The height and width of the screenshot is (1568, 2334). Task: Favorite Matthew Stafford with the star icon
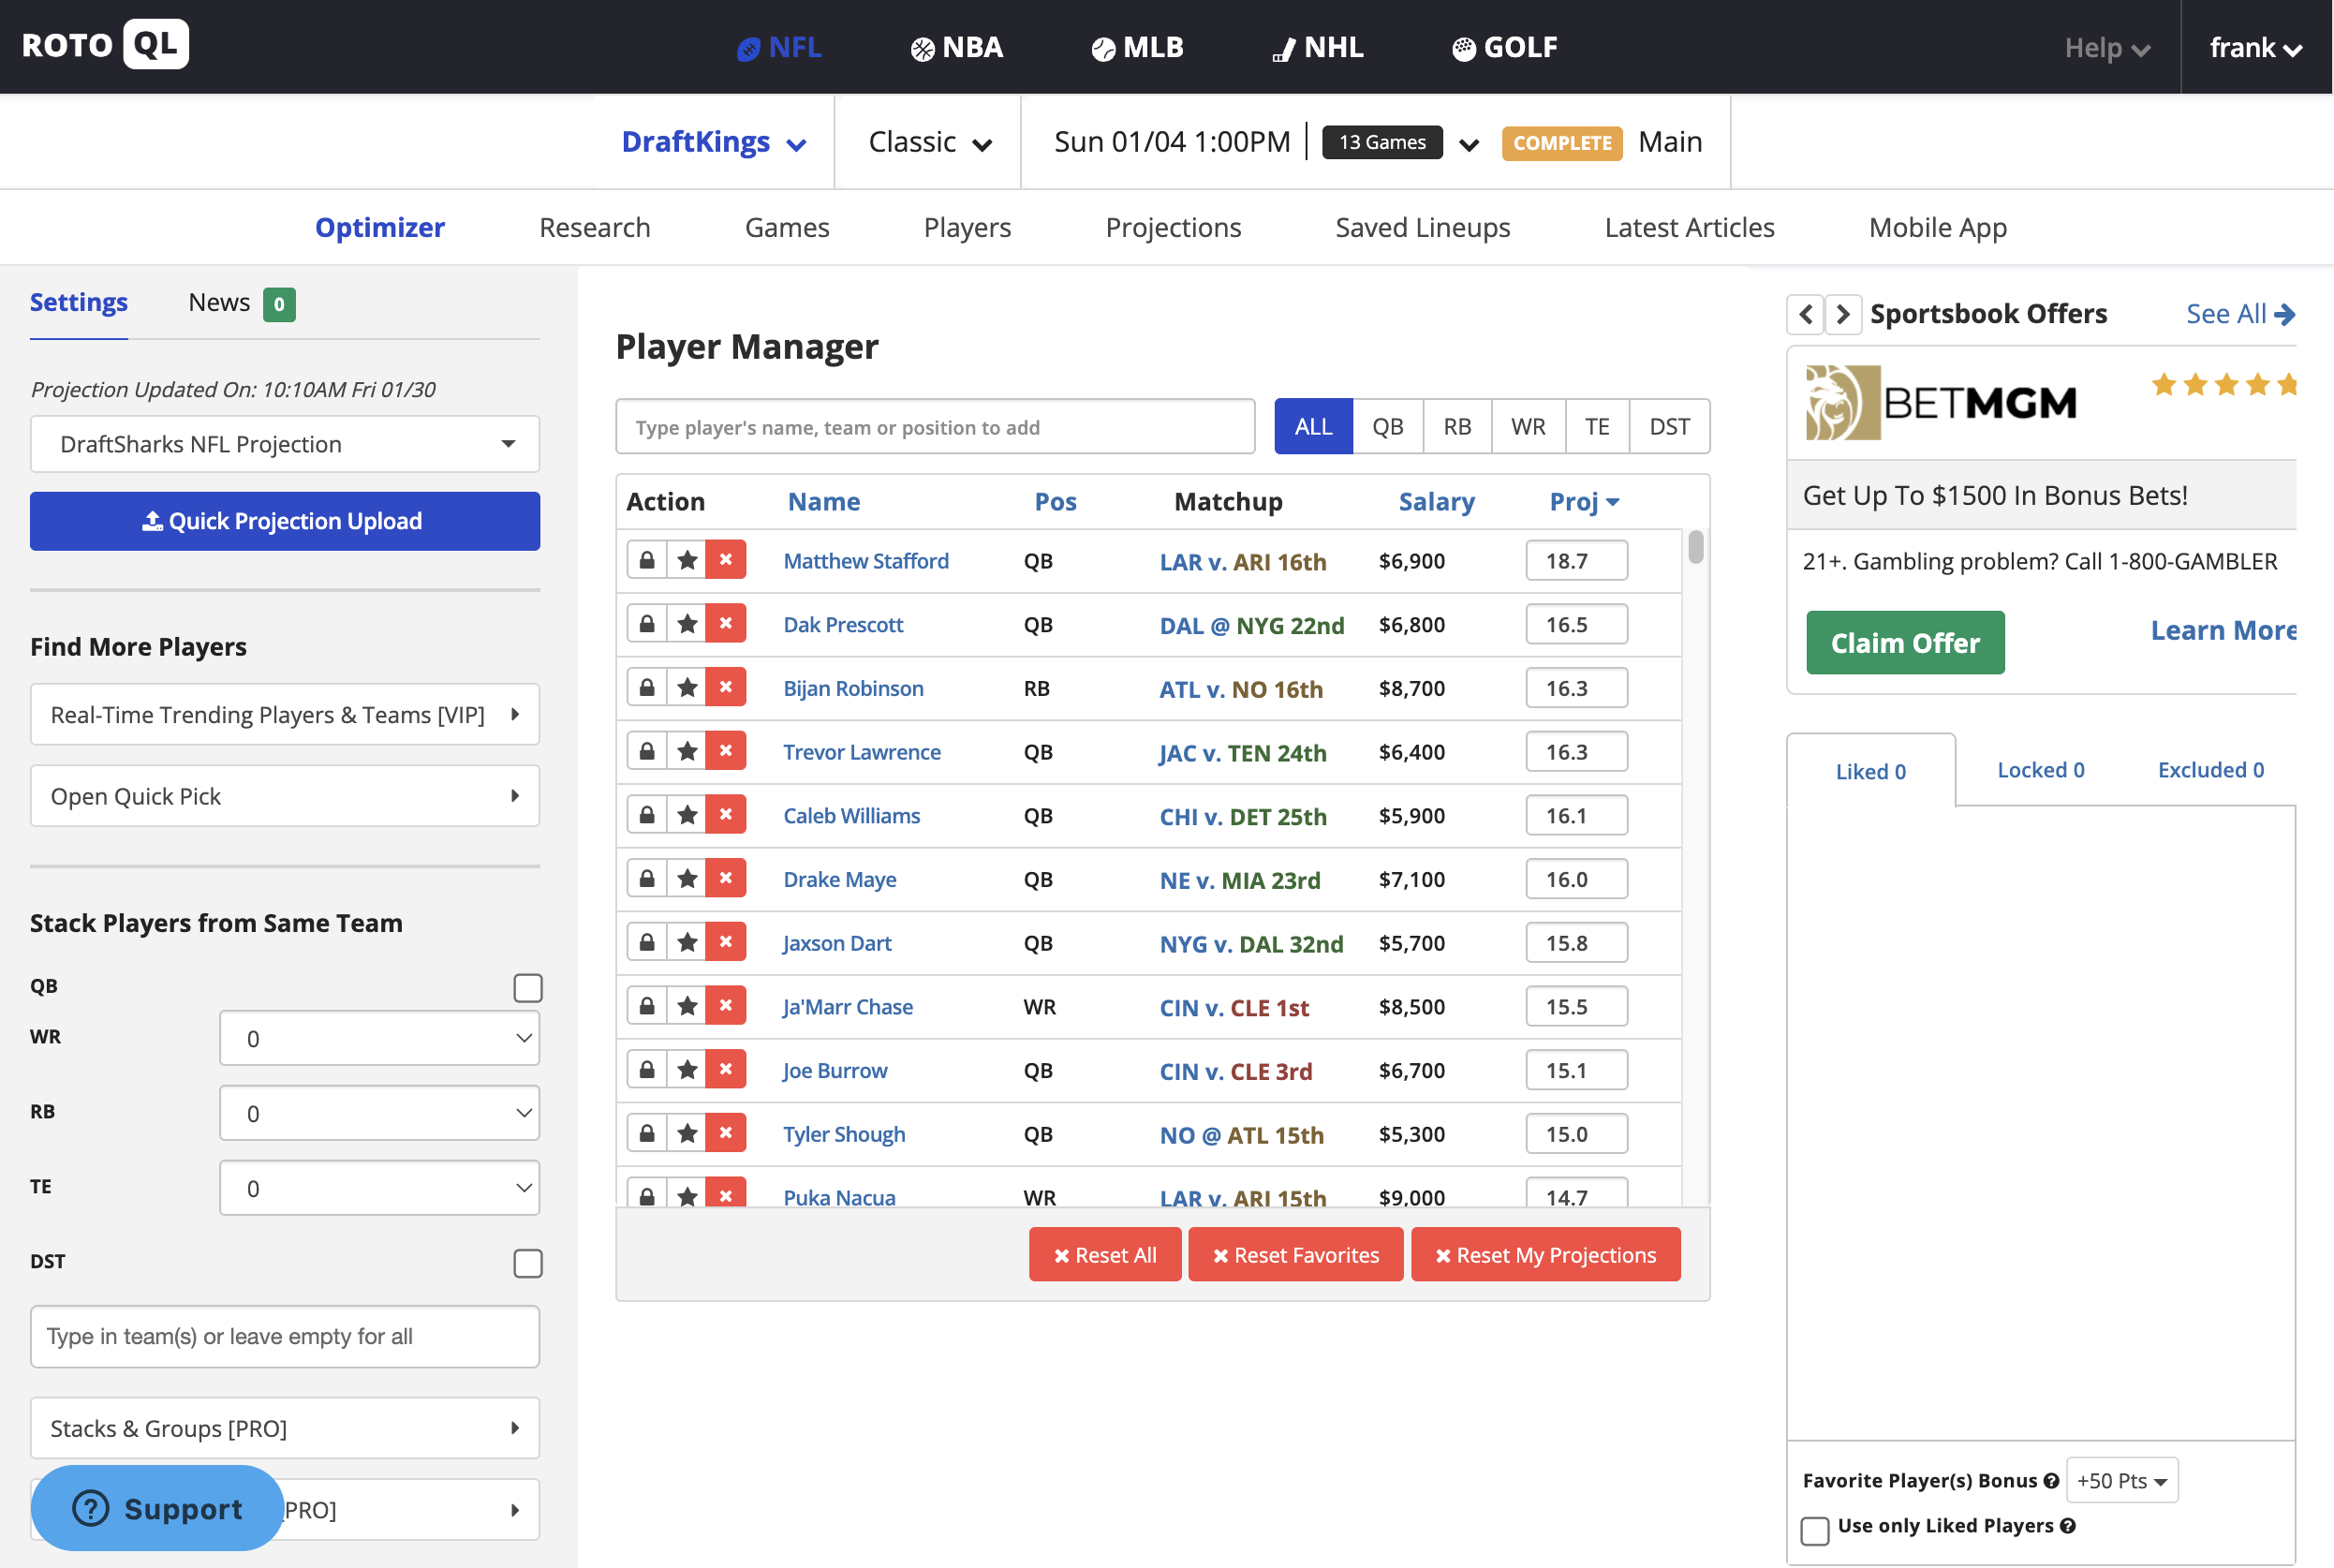coord(687,560)
